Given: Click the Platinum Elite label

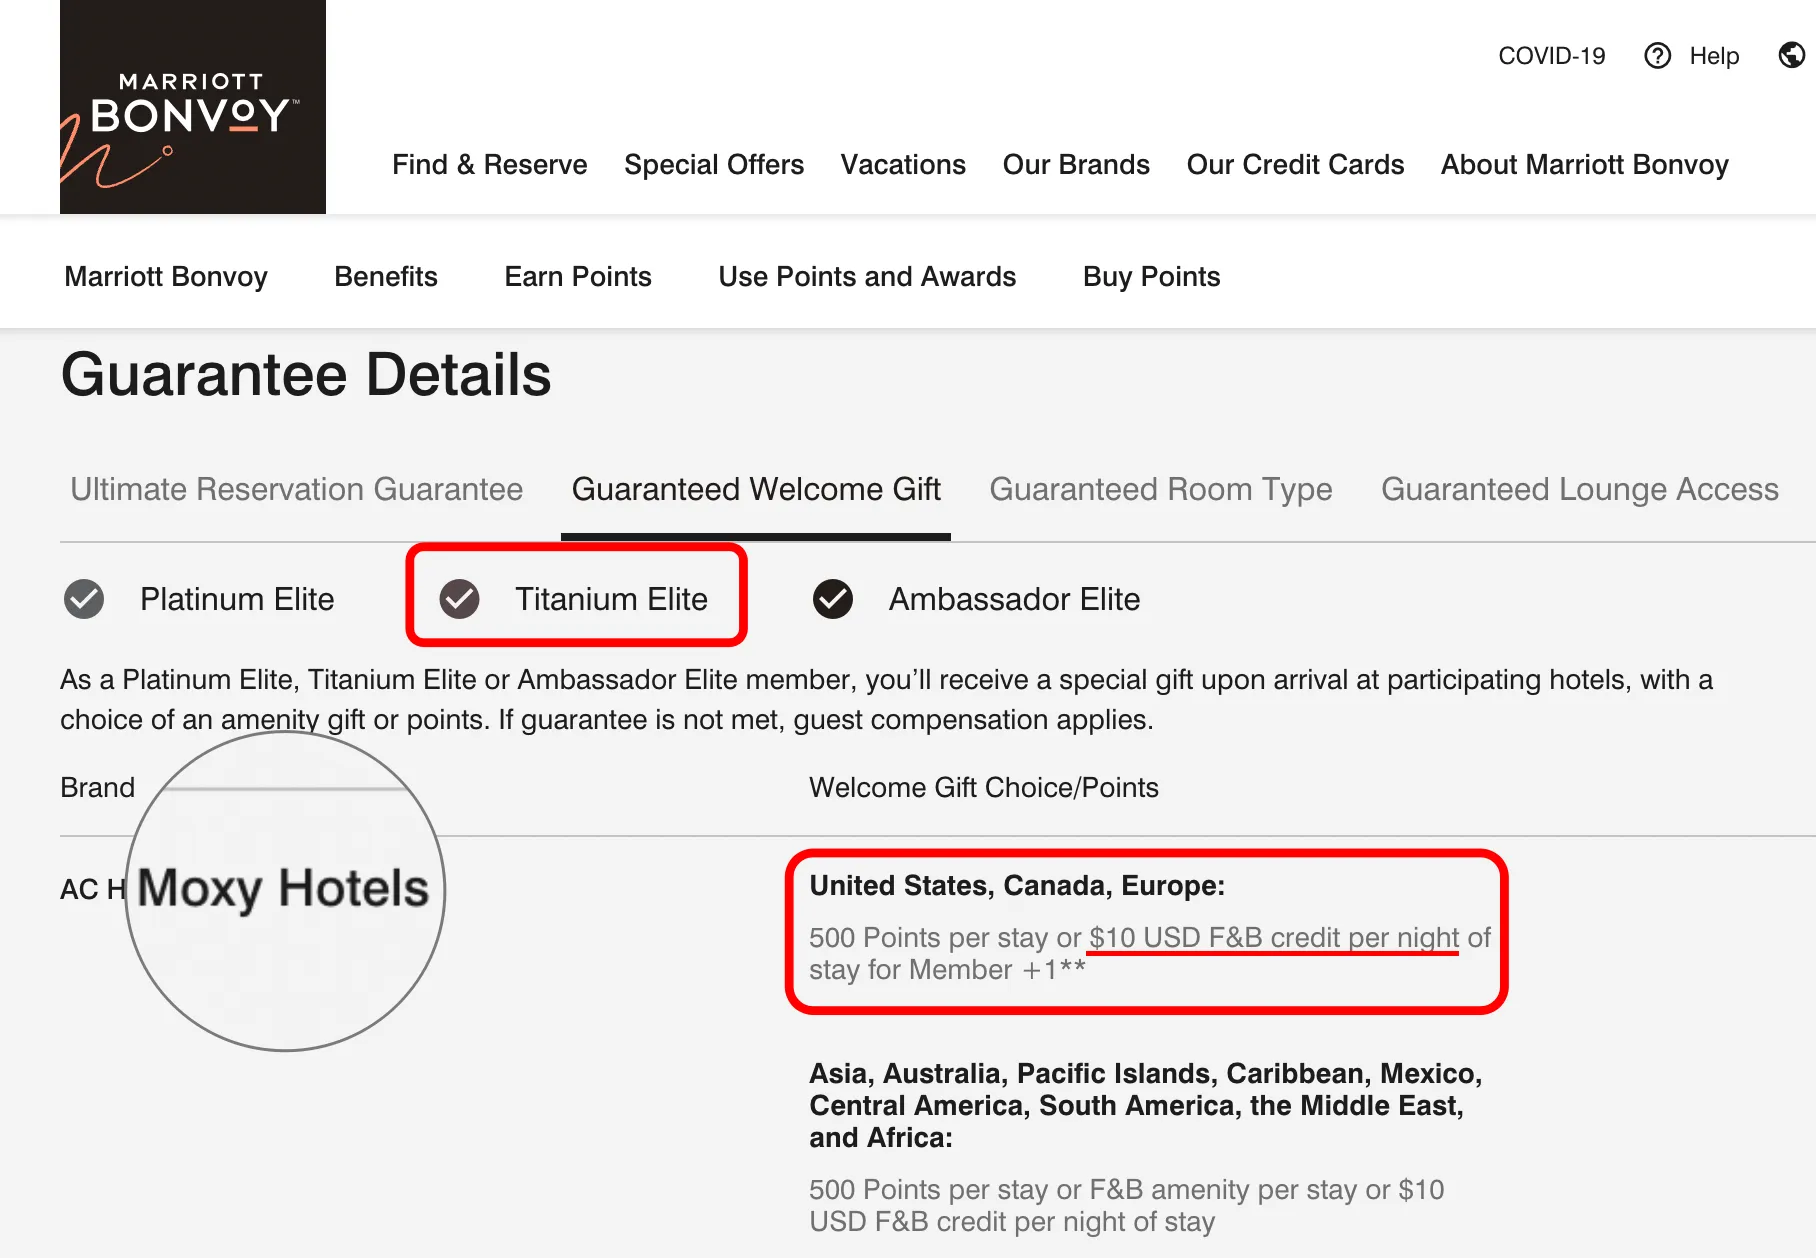Looking at the screenshot, I should 237,599.
